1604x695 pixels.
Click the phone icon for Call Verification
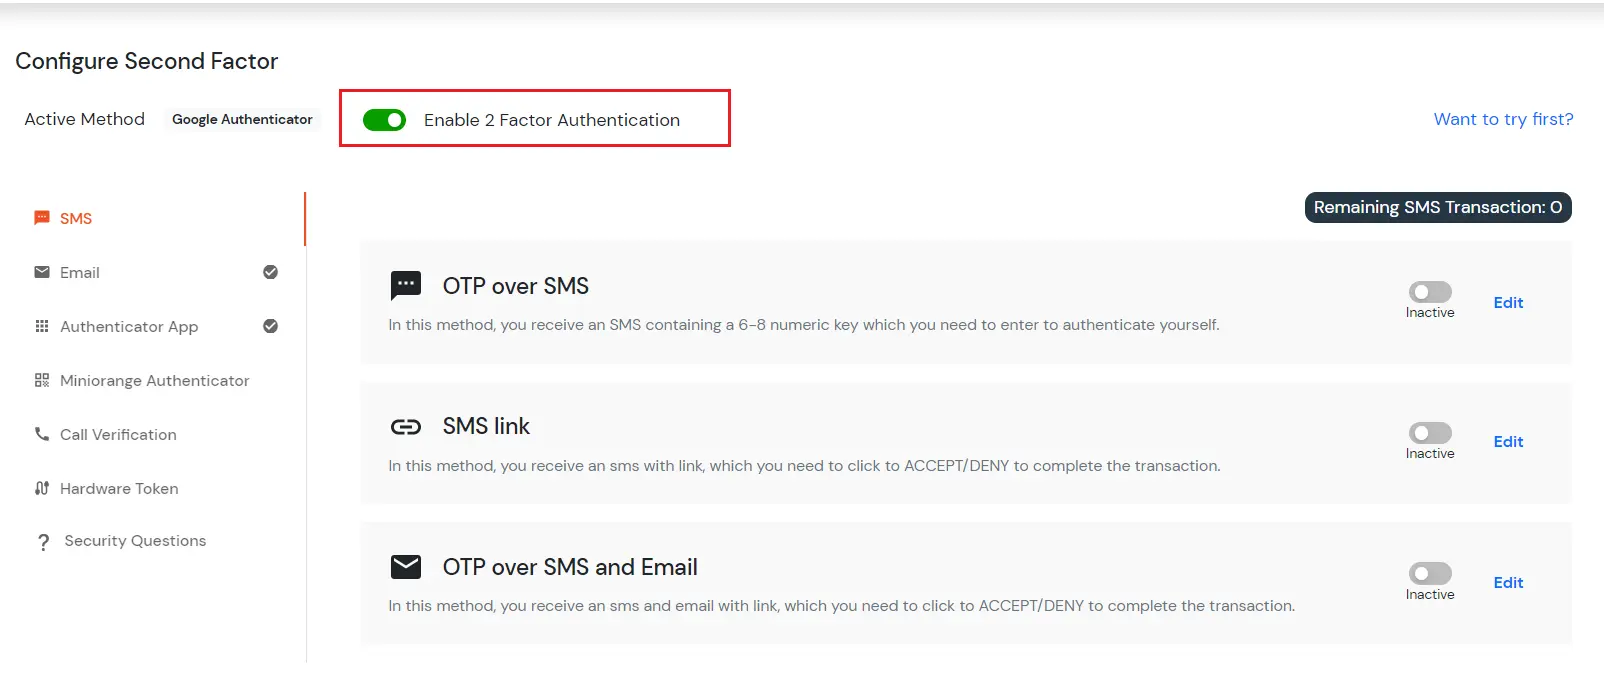tap(41, 434)
